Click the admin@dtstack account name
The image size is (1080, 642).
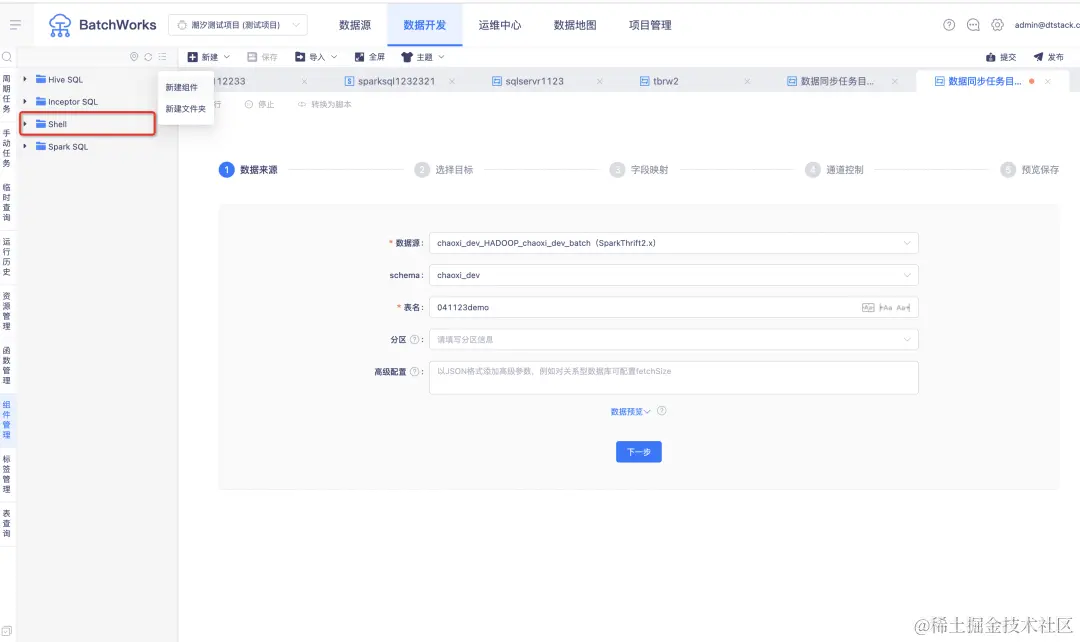(x=1046, y=25)
